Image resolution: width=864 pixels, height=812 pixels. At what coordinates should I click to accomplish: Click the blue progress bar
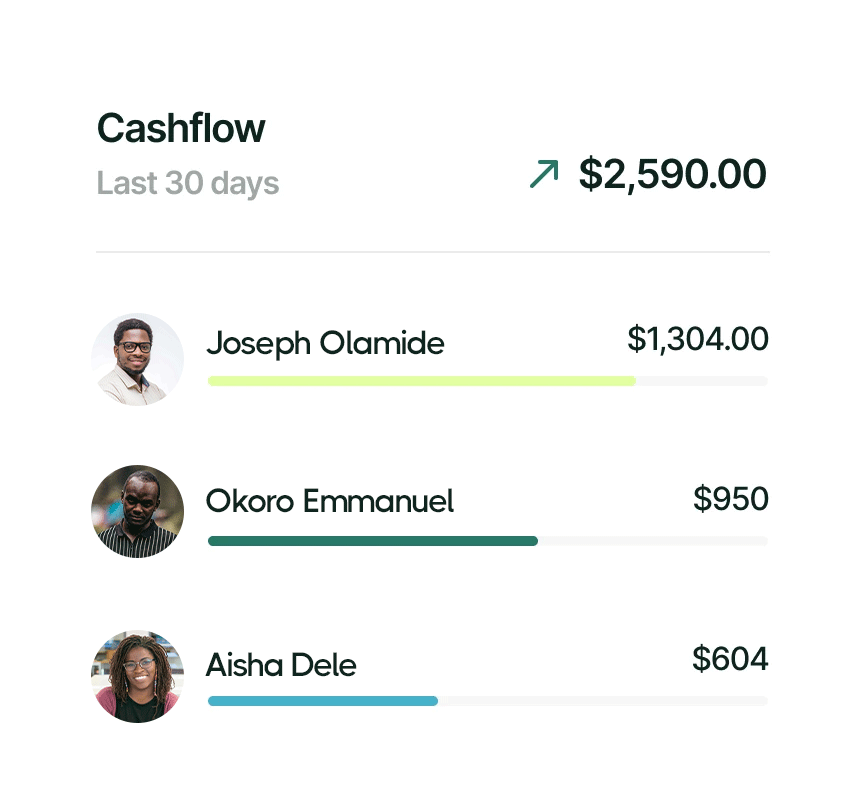click(323, 701)
